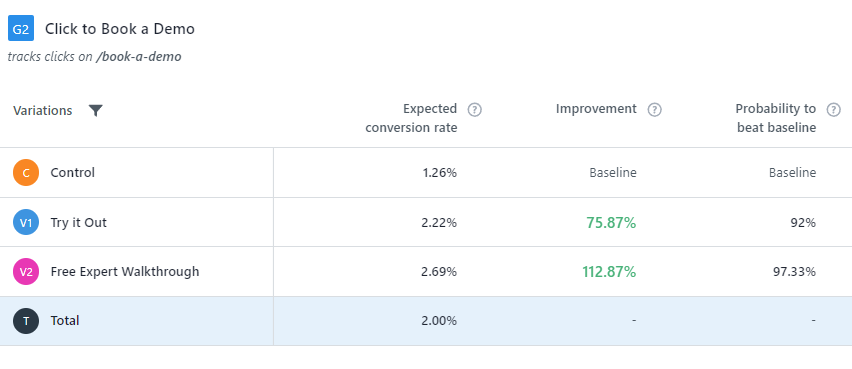
Task: Show help for Expected conversion rate
Action: point(475,110)
